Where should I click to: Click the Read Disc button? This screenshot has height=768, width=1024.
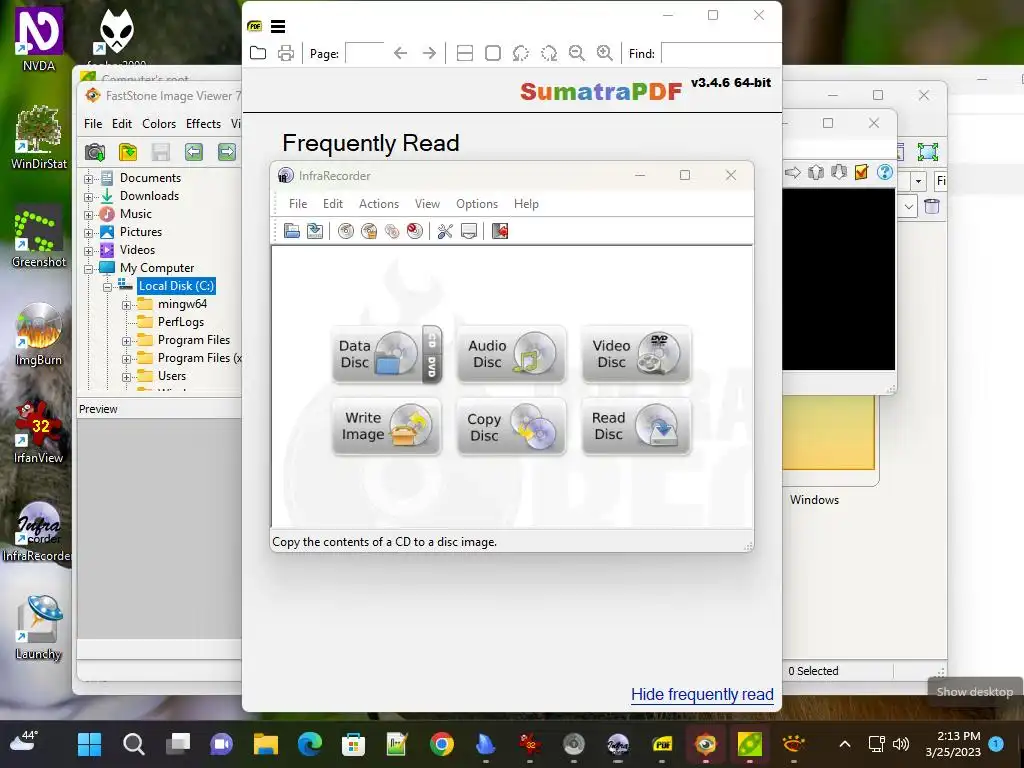[636, 426]
